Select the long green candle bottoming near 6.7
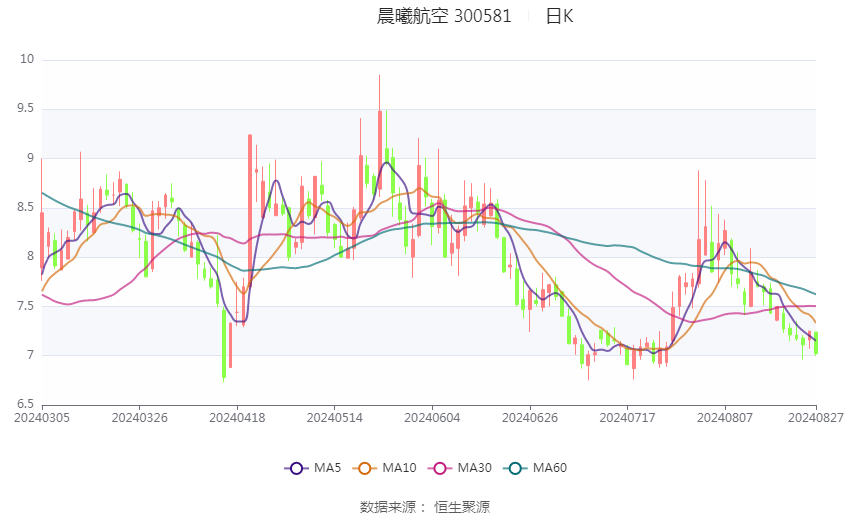The width and height of the screenshot is (850, 517). [224, 344]
